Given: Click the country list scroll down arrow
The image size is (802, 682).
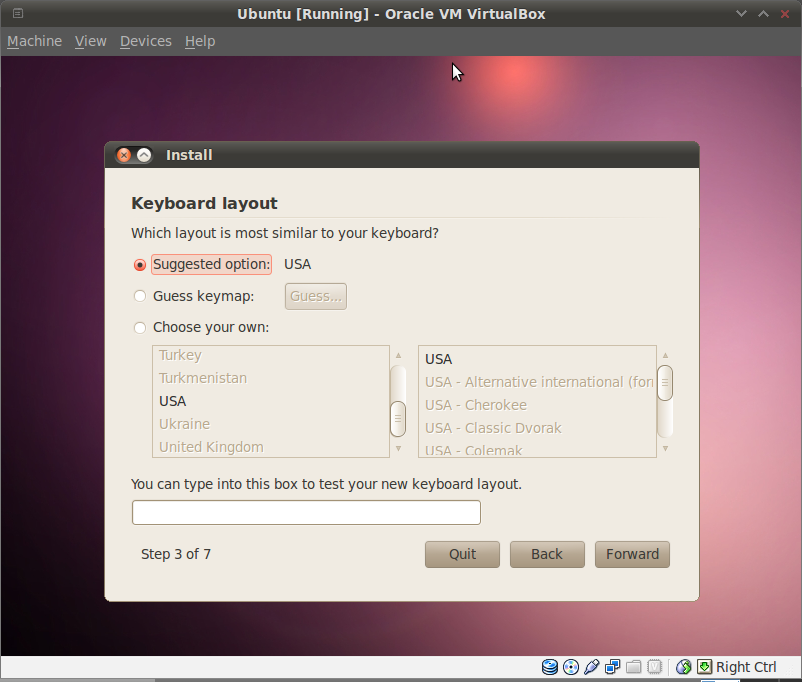Looking at the screenshot, I should pos(398,449).
